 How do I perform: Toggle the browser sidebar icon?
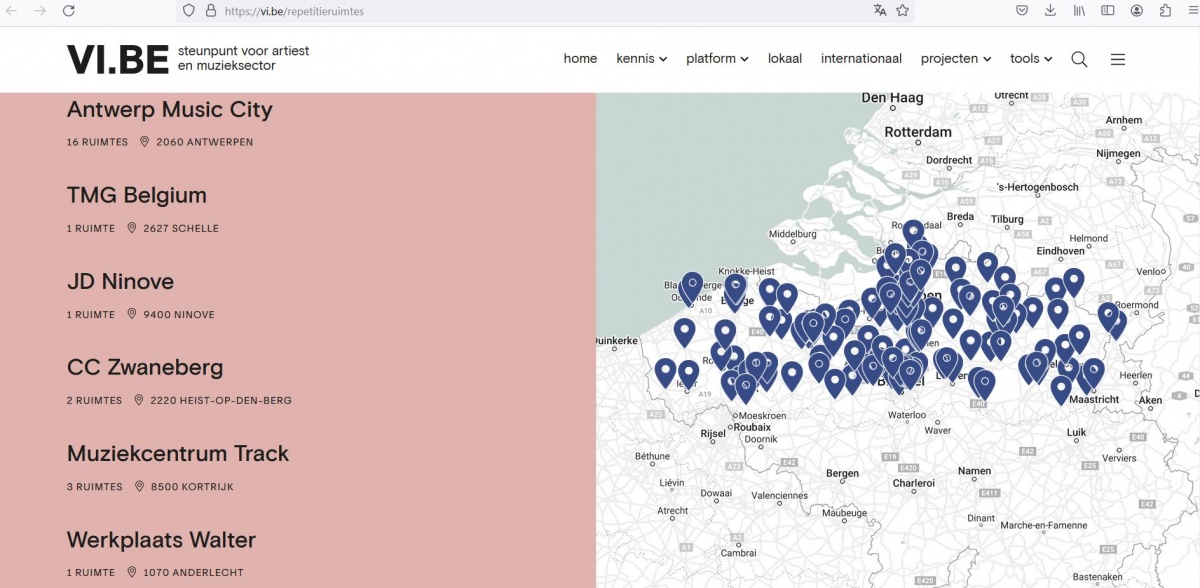(x=1108, y=10)
